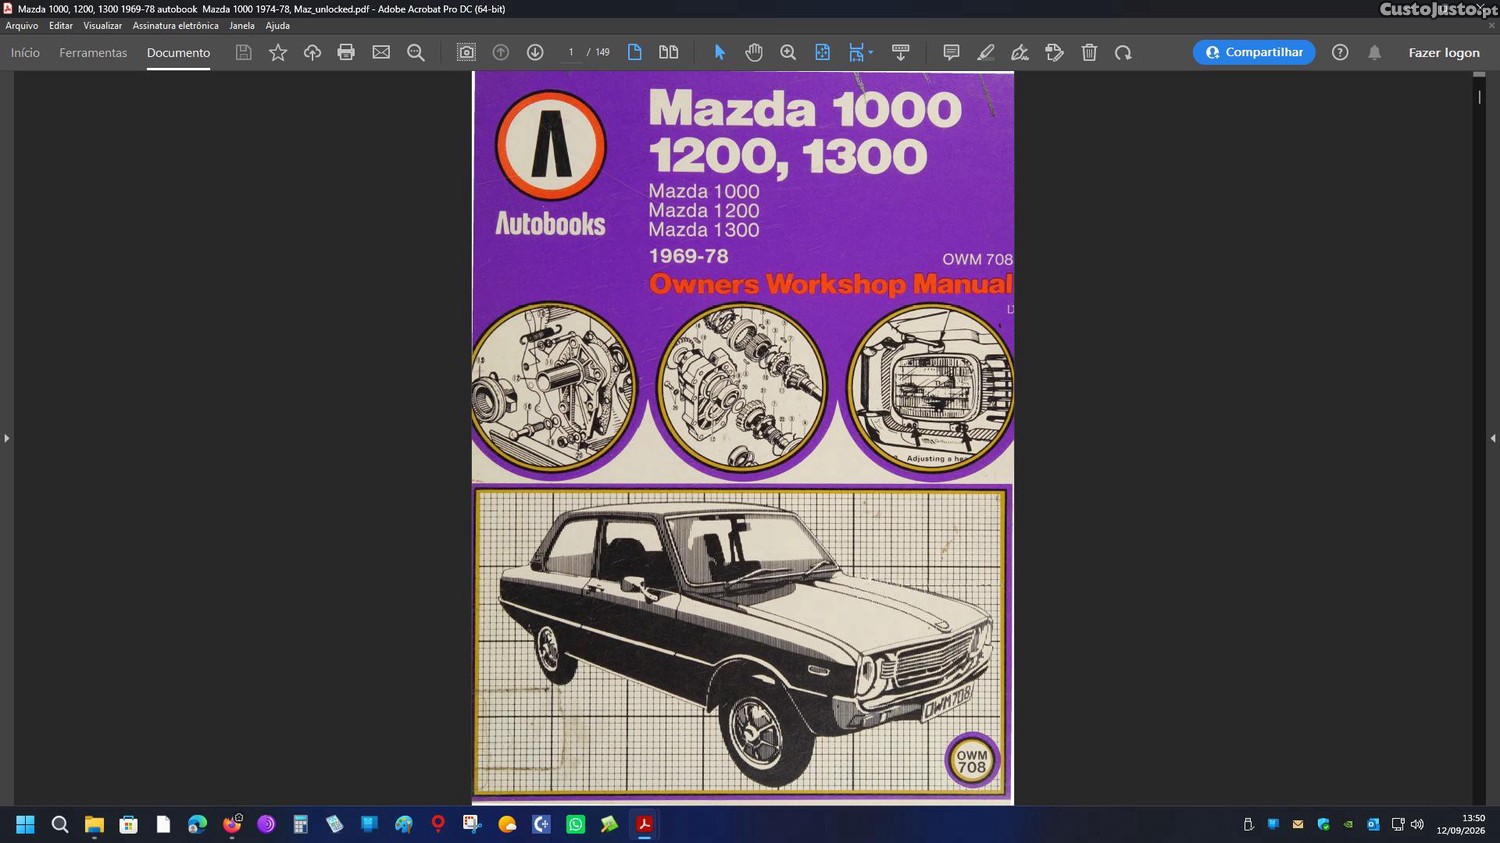Image resolution: width=1500 pixels, height=843 pixels.
Task: Click the star bookmark icon
Action: click(278, 53)
